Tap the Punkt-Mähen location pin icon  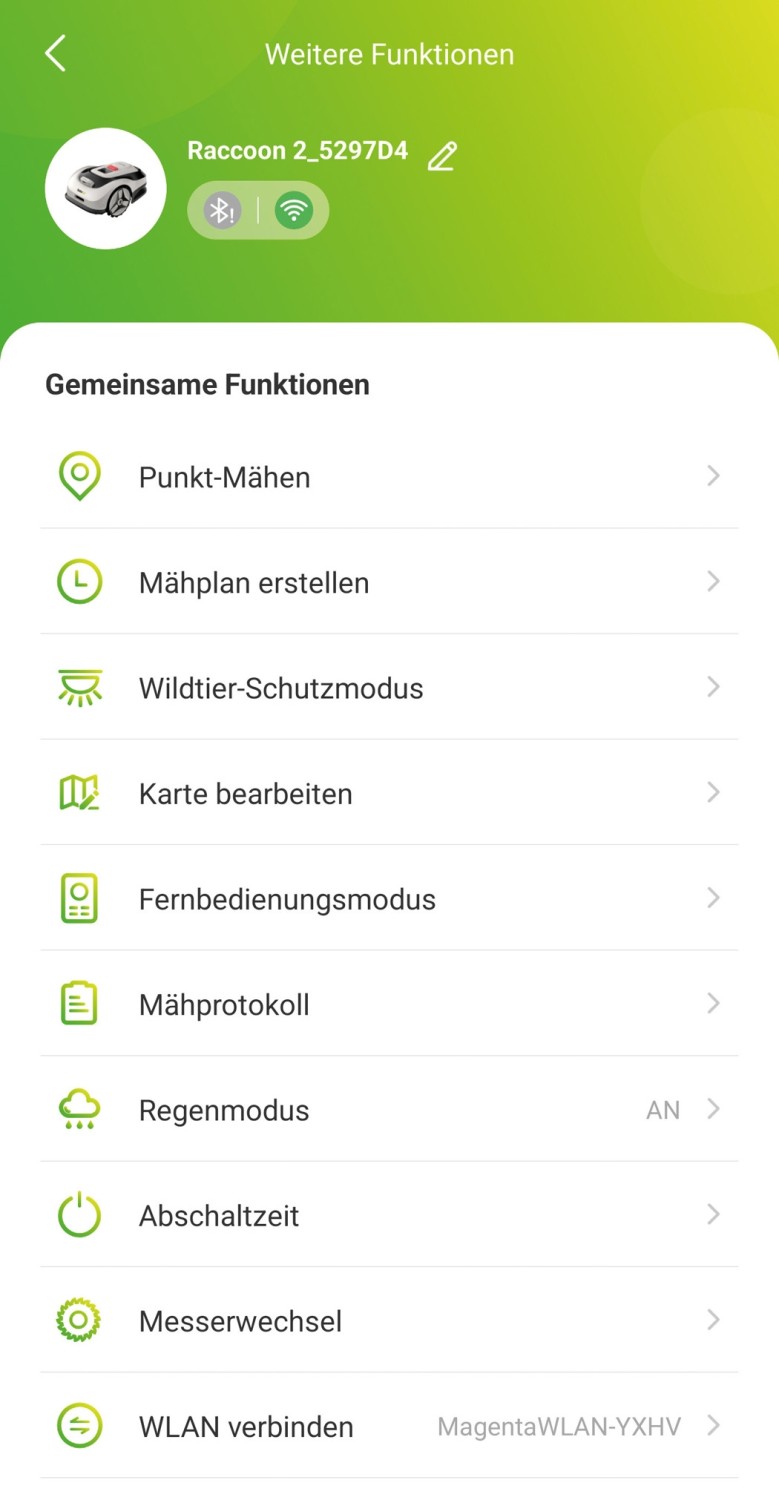pyautogui.click(x=80, y=476)
